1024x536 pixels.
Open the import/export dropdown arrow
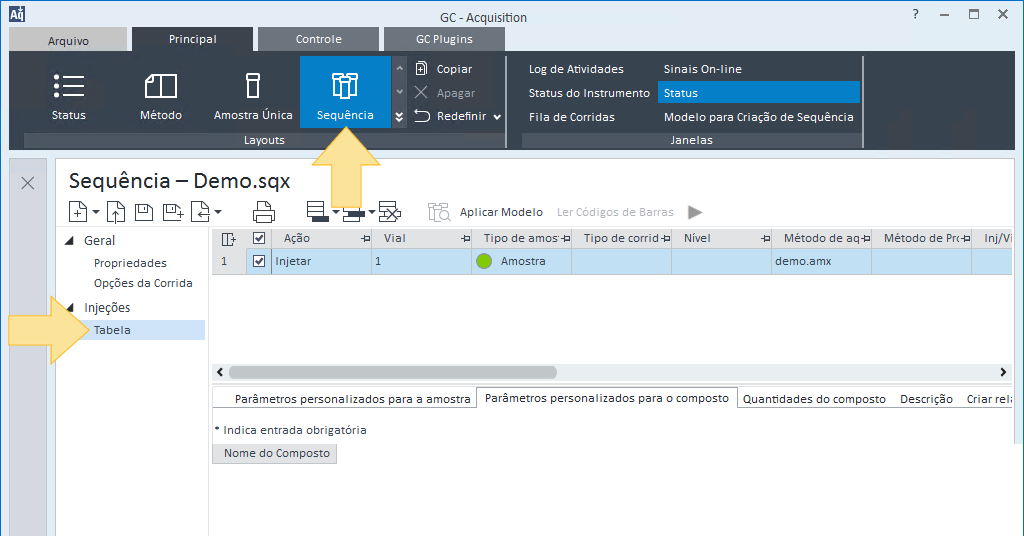click(218, 212)
